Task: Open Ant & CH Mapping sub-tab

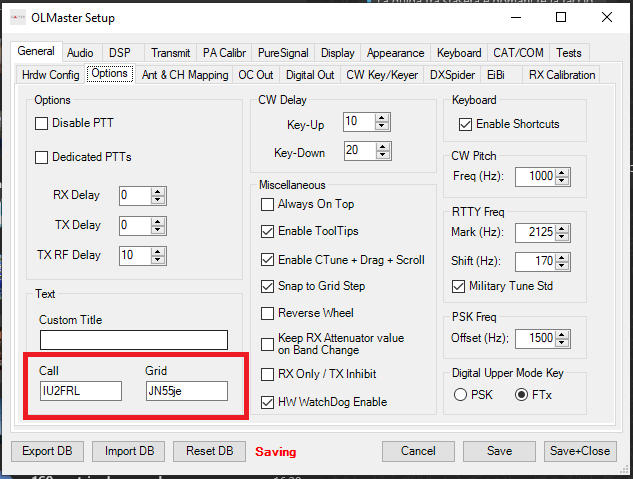Action: [x=185, y=75]
